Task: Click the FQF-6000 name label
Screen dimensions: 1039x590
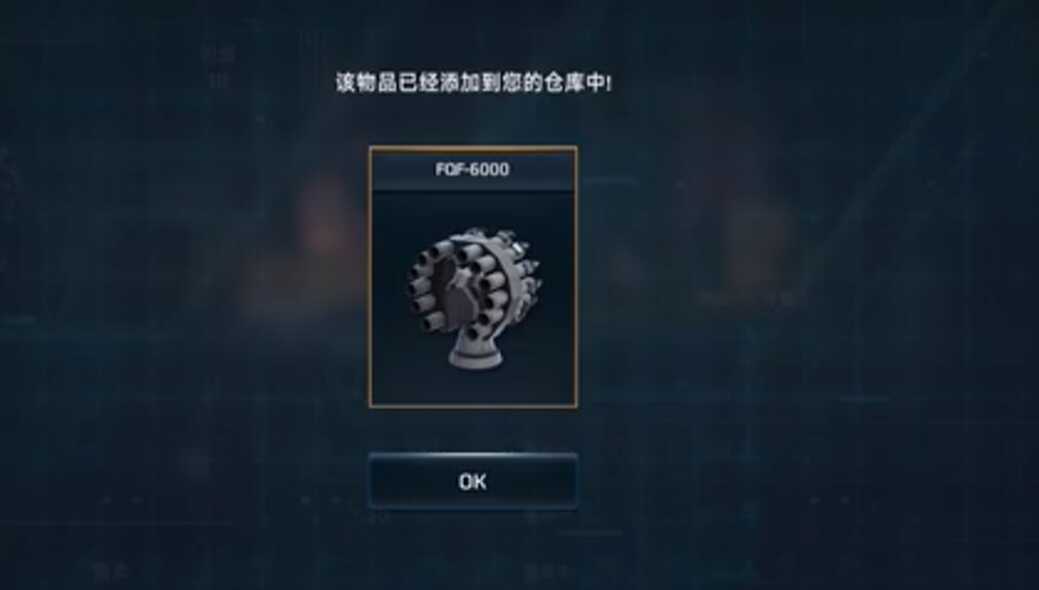Action: point(472,170)
